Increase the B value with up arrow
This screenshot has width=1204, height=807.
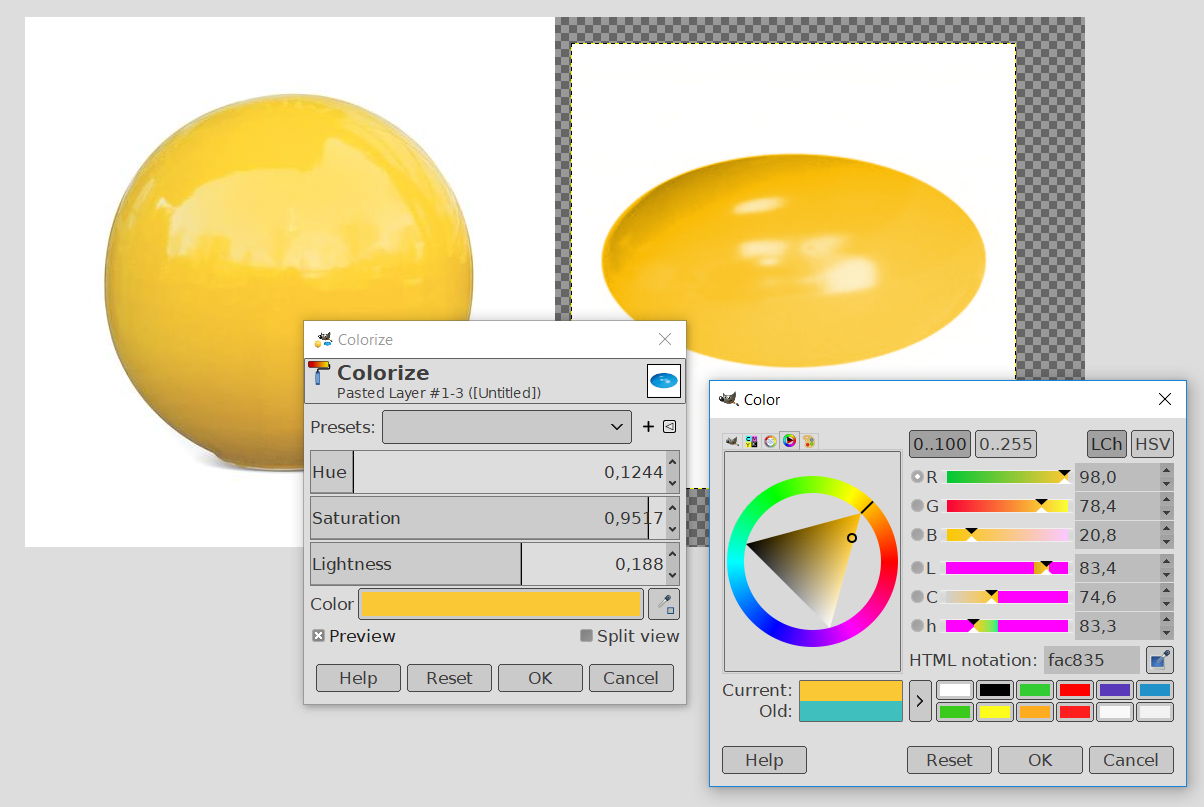click(x=1166, y=528)
